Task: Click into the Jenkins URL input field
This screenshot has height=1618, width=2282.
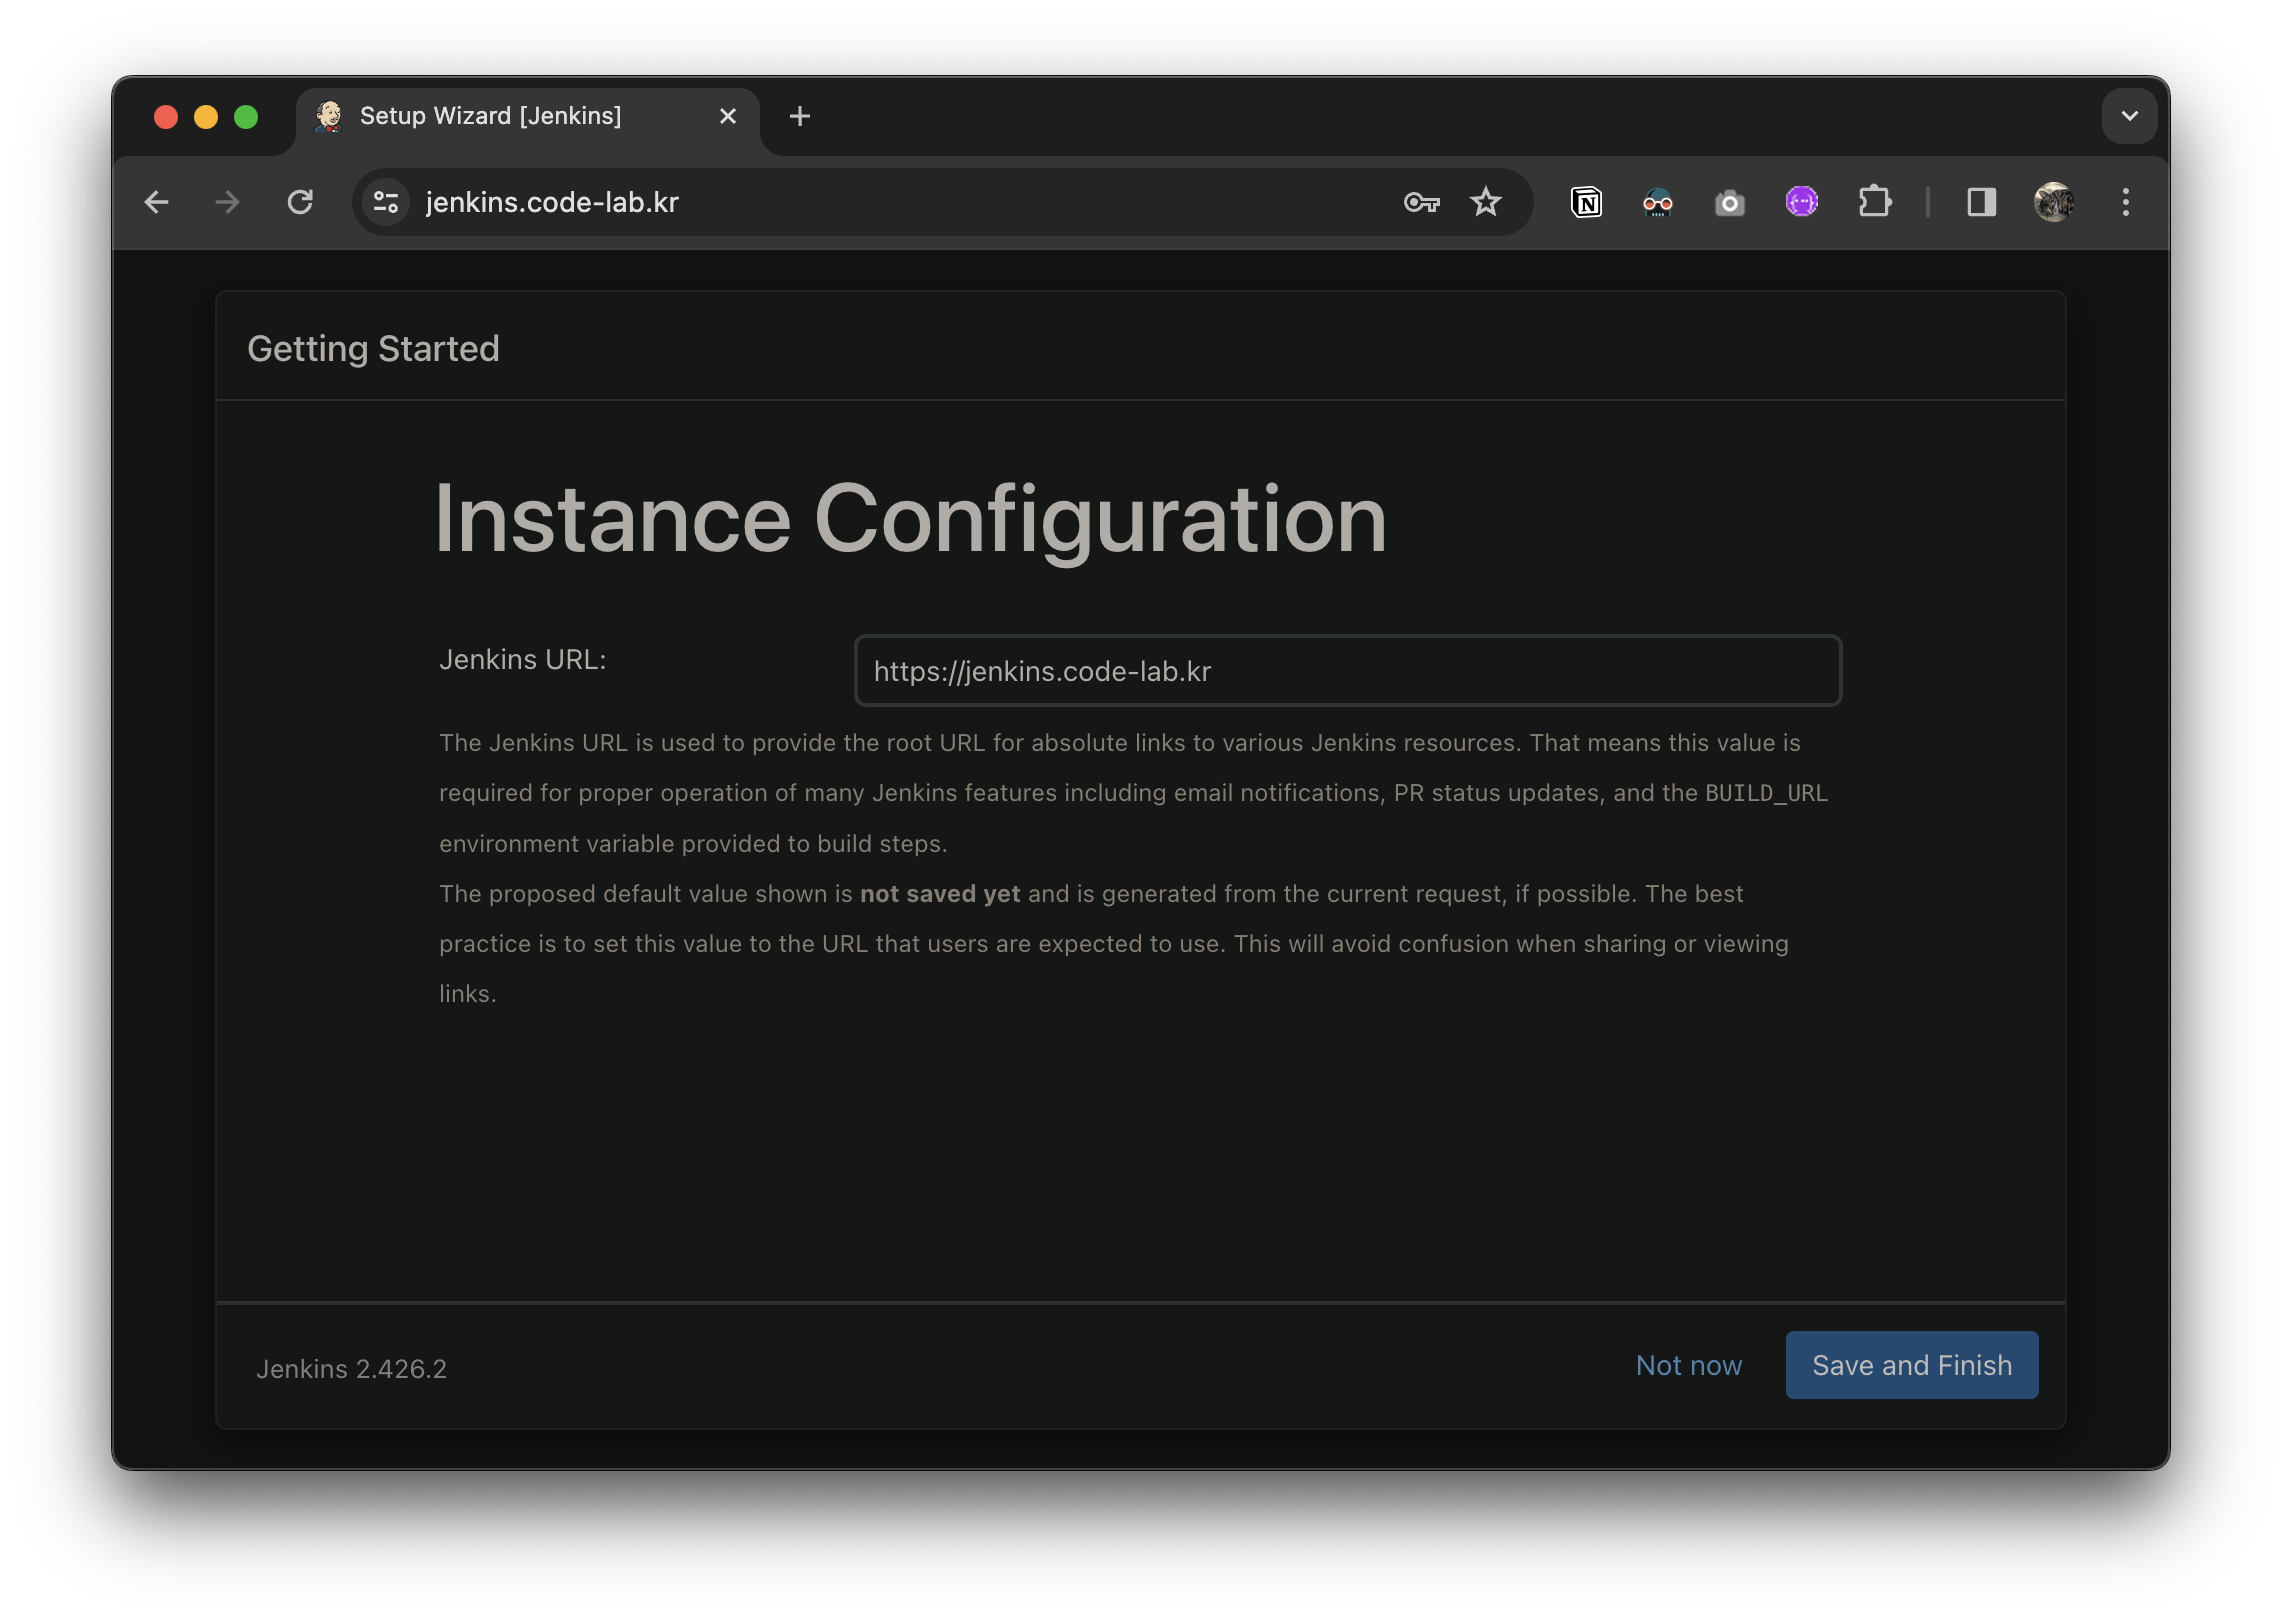Action: 1347,671
